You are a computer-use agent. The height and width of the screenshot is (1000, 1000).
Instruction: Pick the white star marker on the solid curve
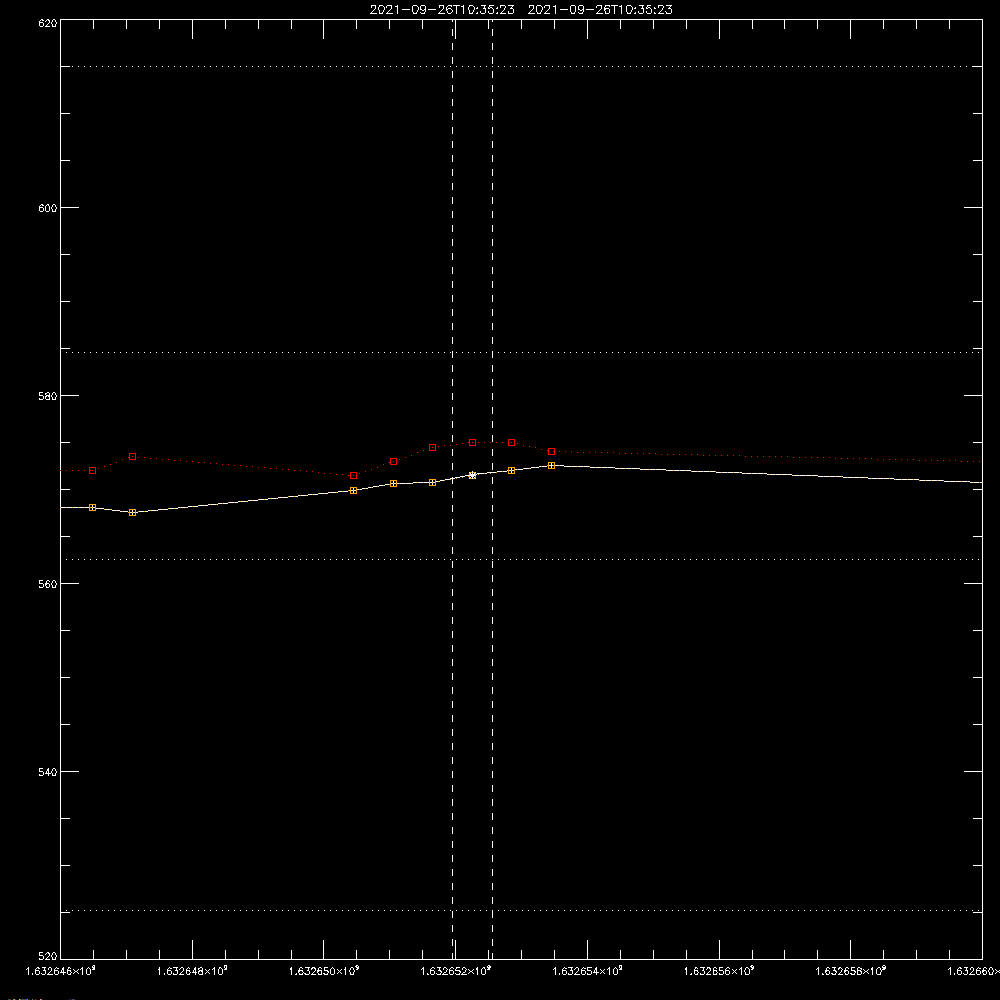tap(473, 475)
